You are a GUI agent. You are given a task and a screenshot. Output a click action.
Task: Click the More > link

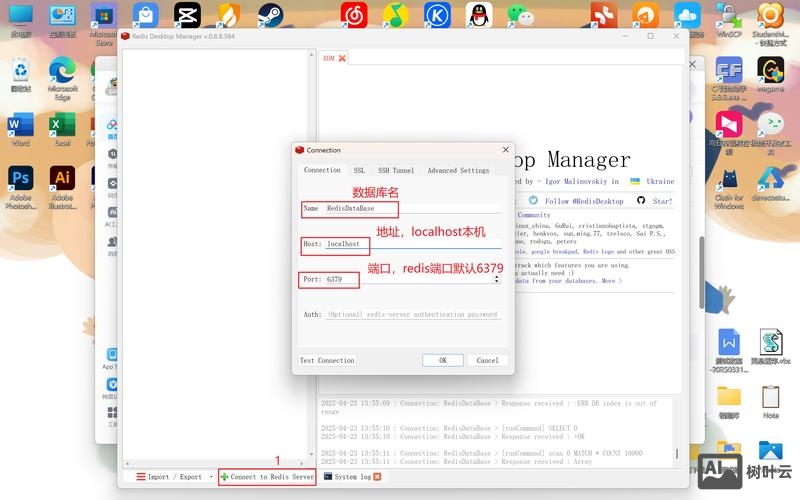(611, 281)
